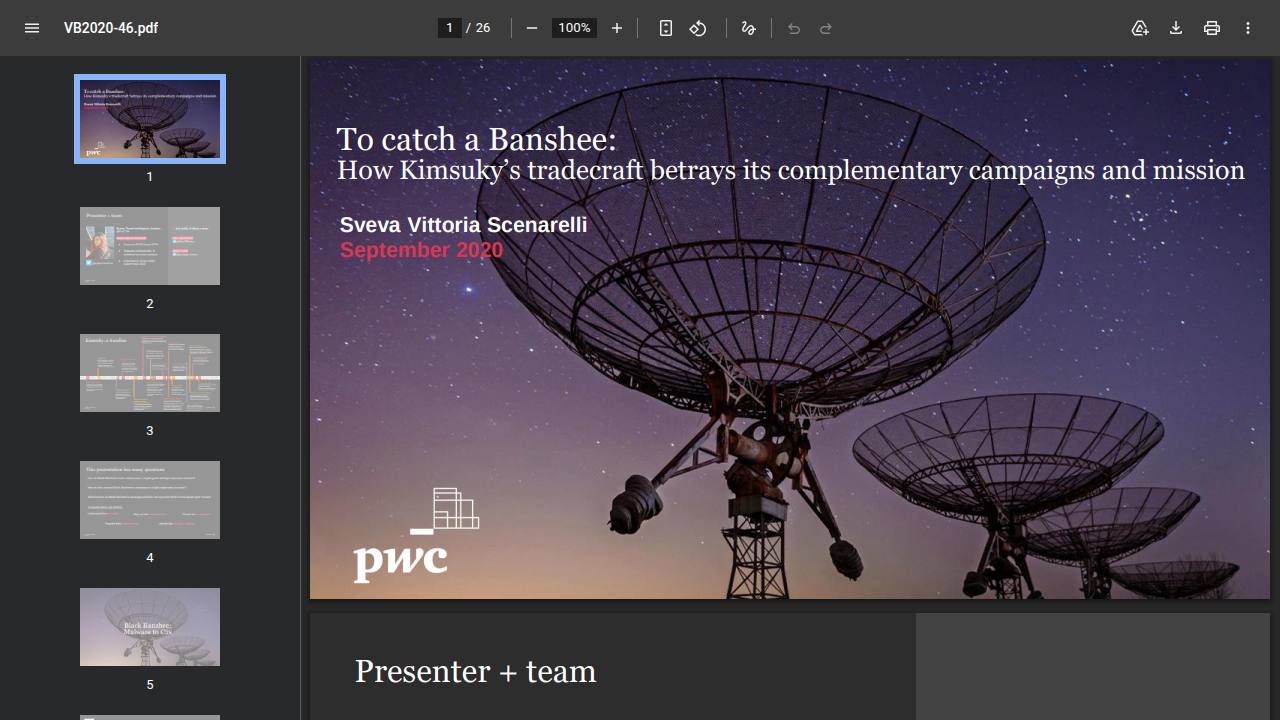Click the undo arrow icon
1280x720 pixels.
(x=794, y=28)
